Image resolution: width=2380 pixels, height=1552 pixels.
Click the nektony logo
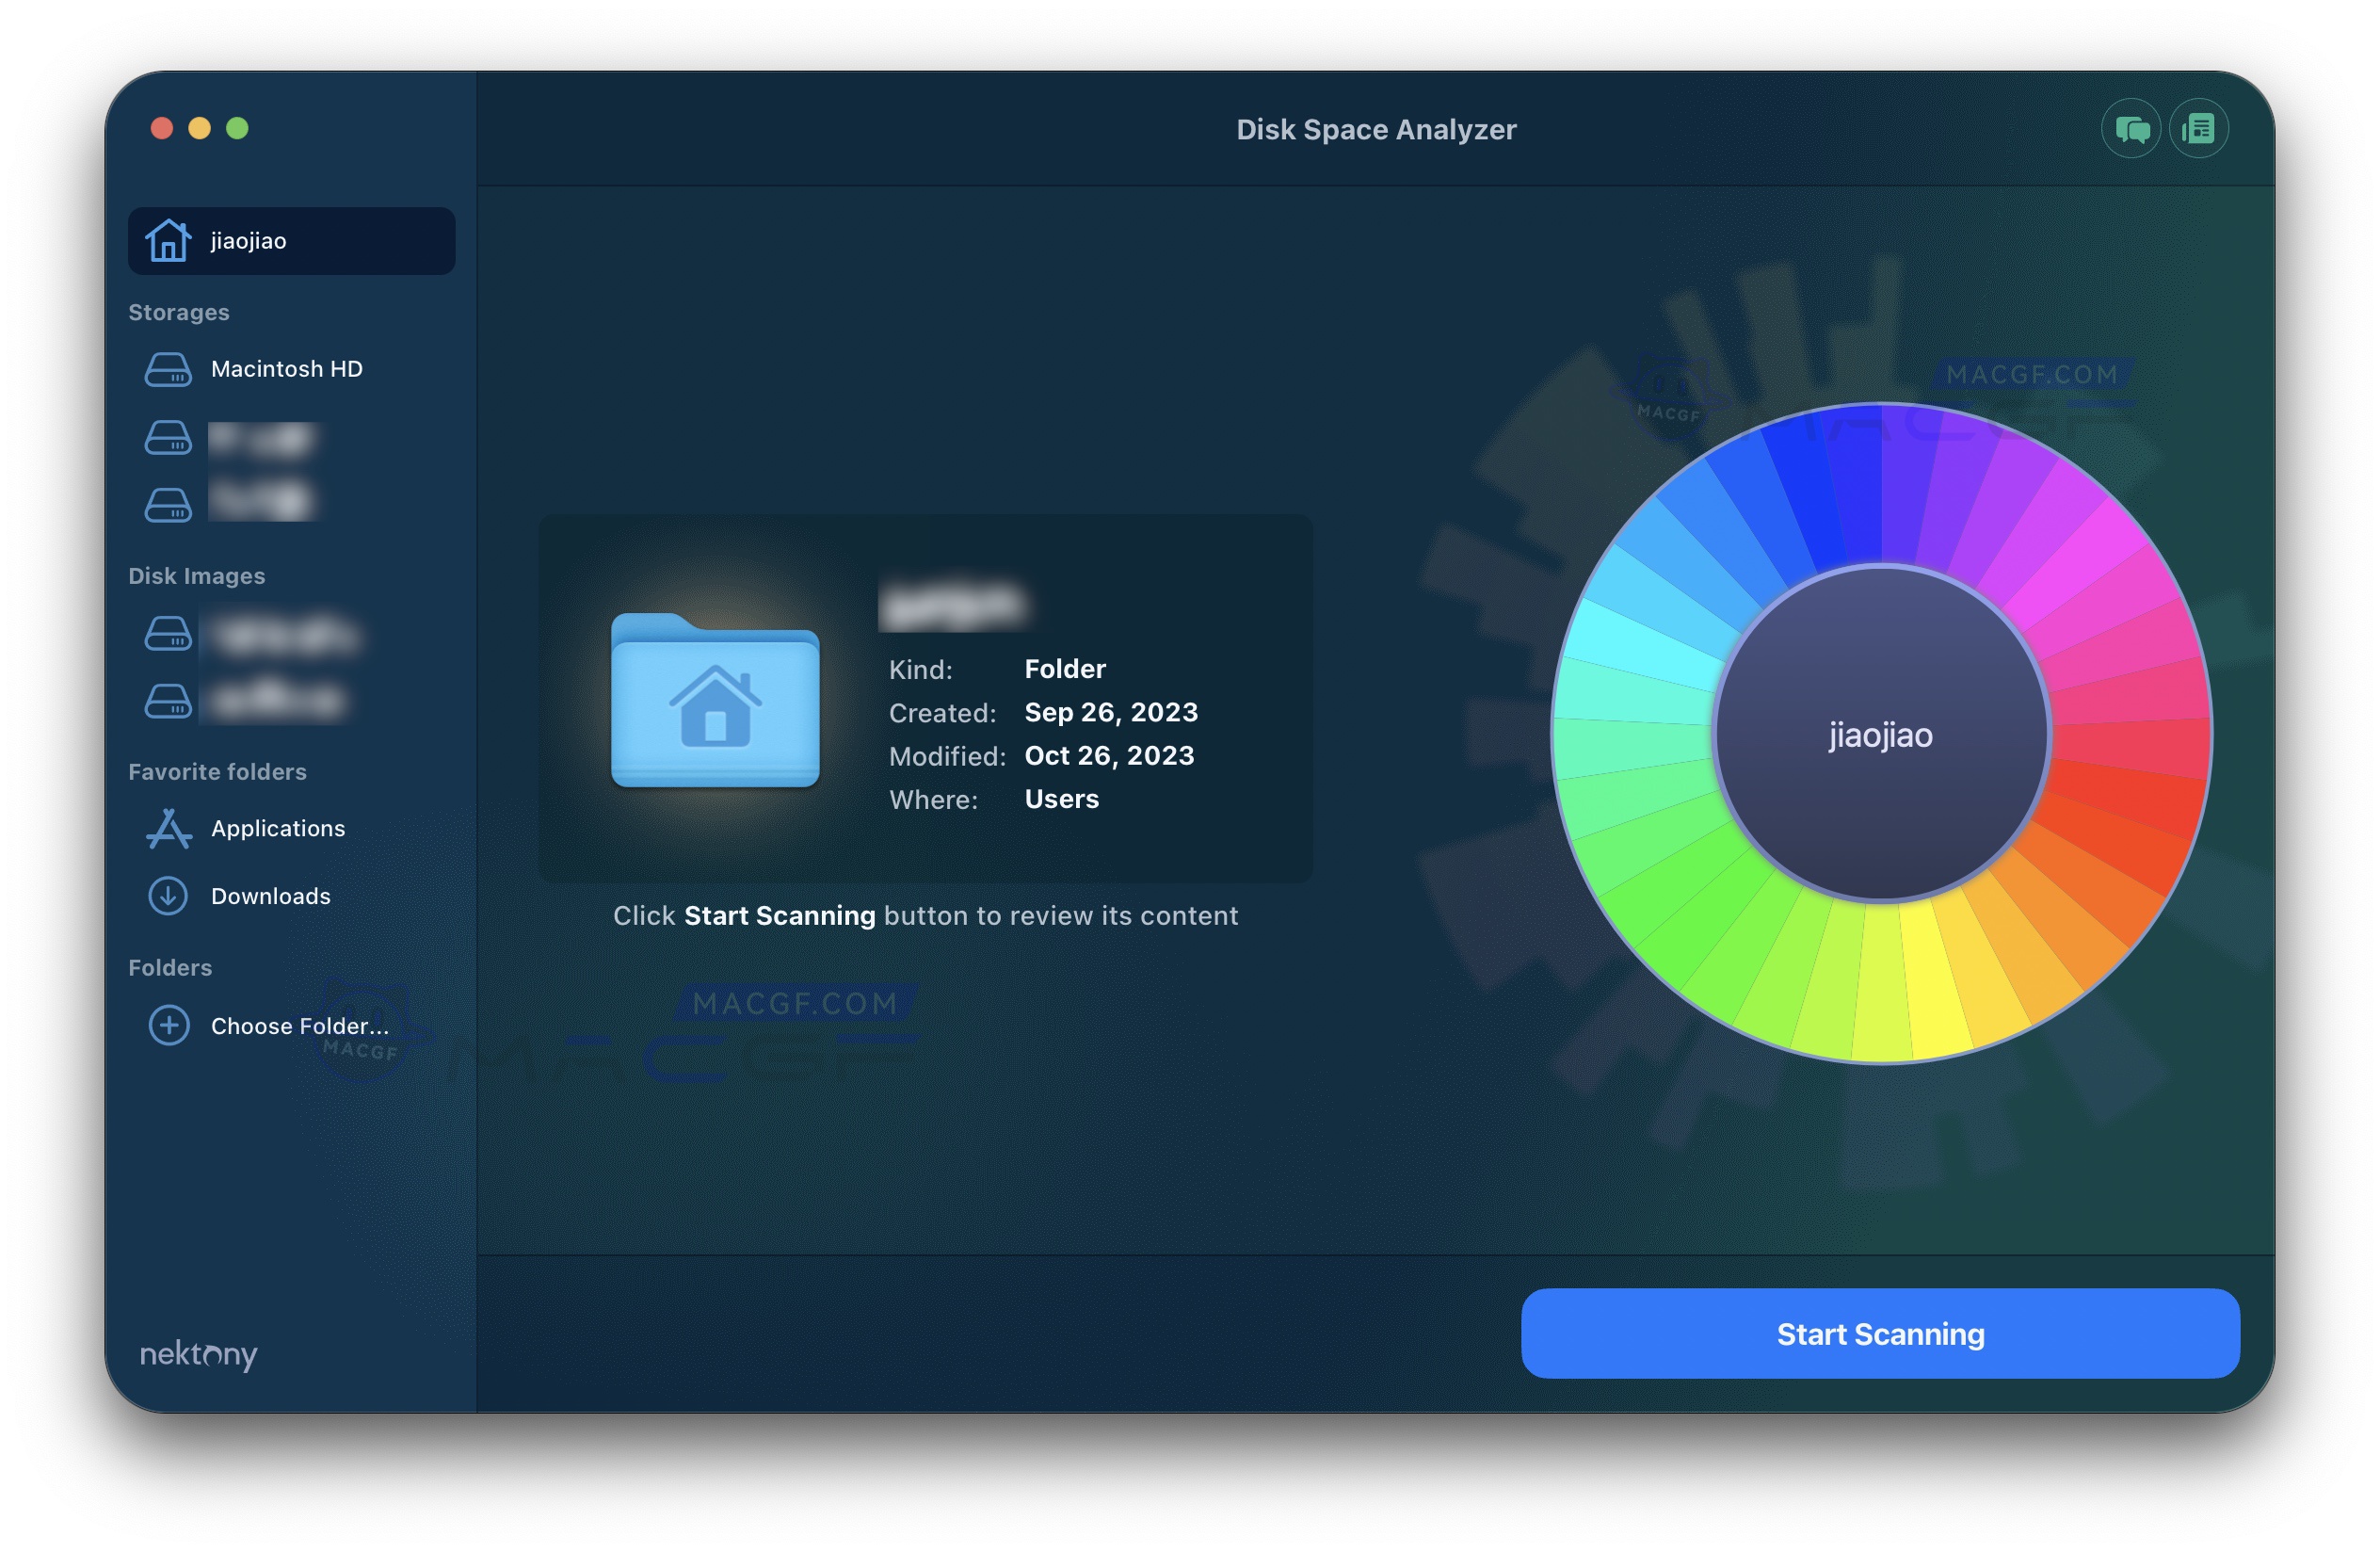pos(197,1355)
